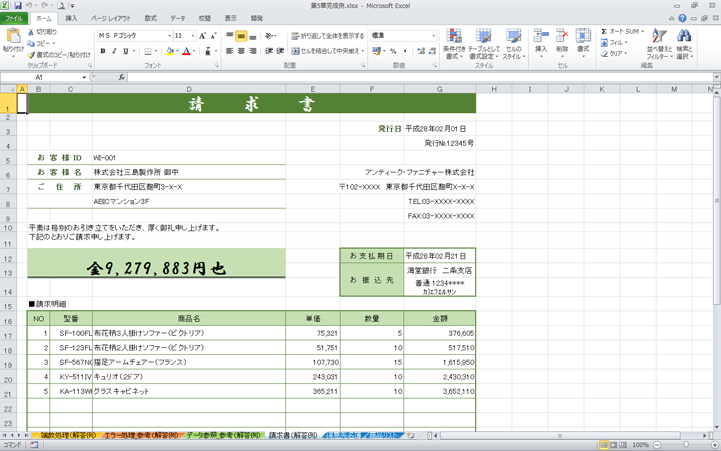Switch to the Formulas (数式) tab
The width and height of the screenshot is (721, 451).
pos(150,18)
